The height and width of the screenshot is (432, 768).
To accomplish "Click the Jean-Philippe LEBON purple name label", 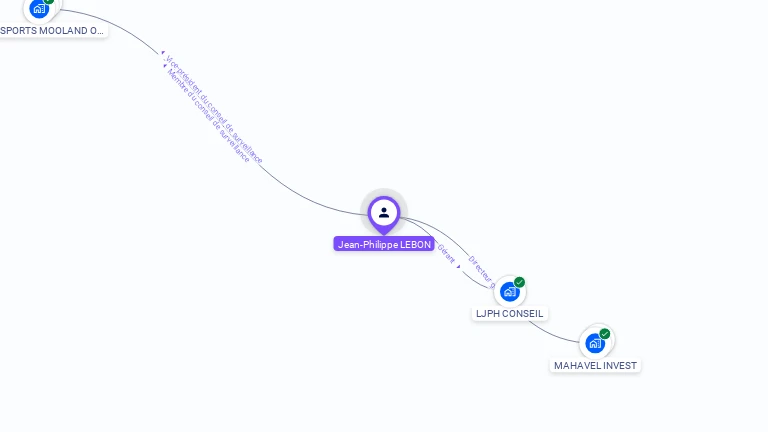I will click(x=384, y=244).
